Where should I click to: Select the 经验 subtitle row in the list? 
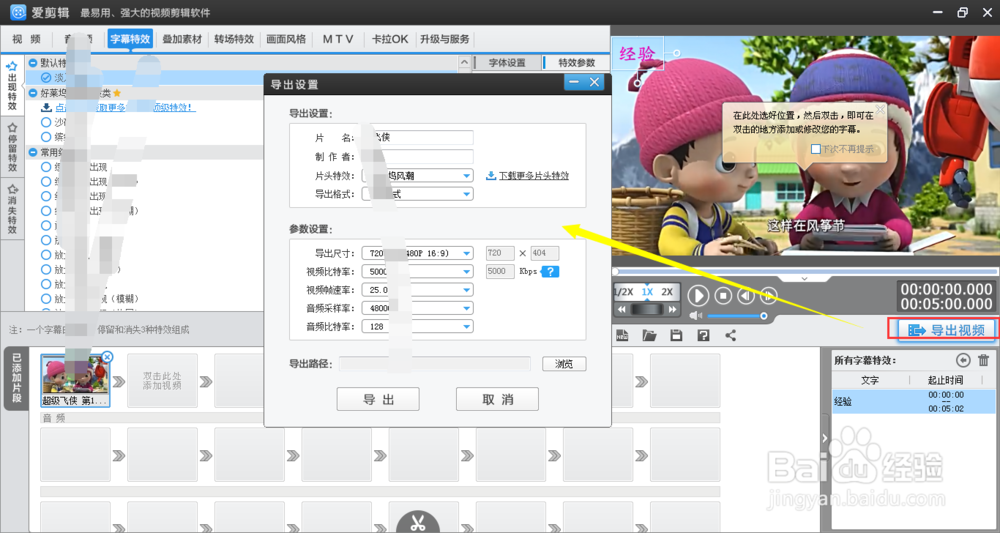(913, 402)
